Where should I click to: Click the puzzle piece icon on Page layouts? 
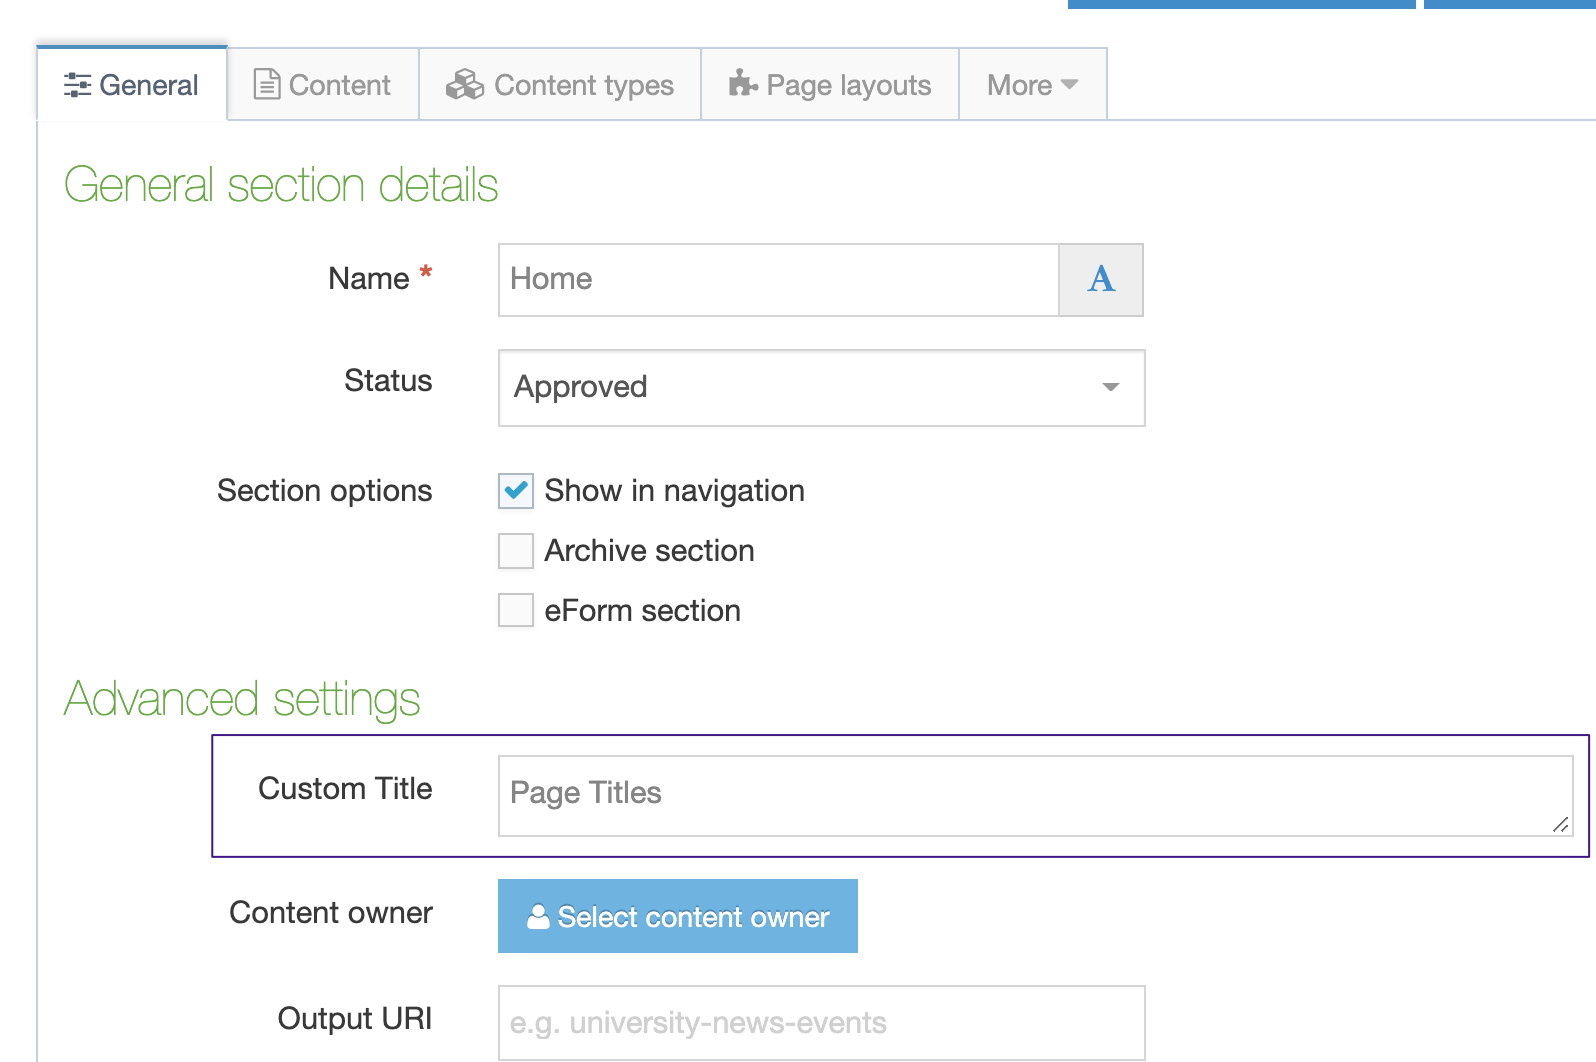pos(743,84)
